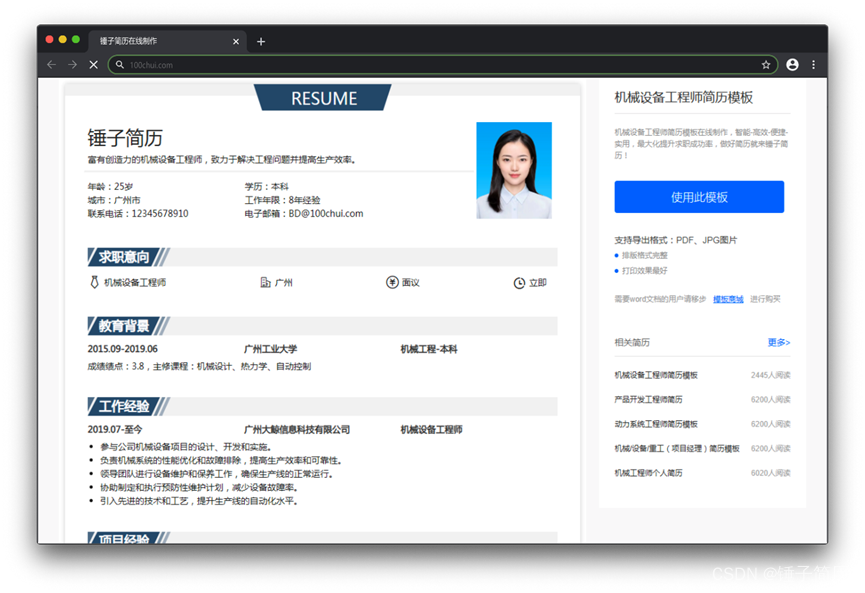Open 机械/设备/重工（项目经理）简历模板 link

pos(677,448)
